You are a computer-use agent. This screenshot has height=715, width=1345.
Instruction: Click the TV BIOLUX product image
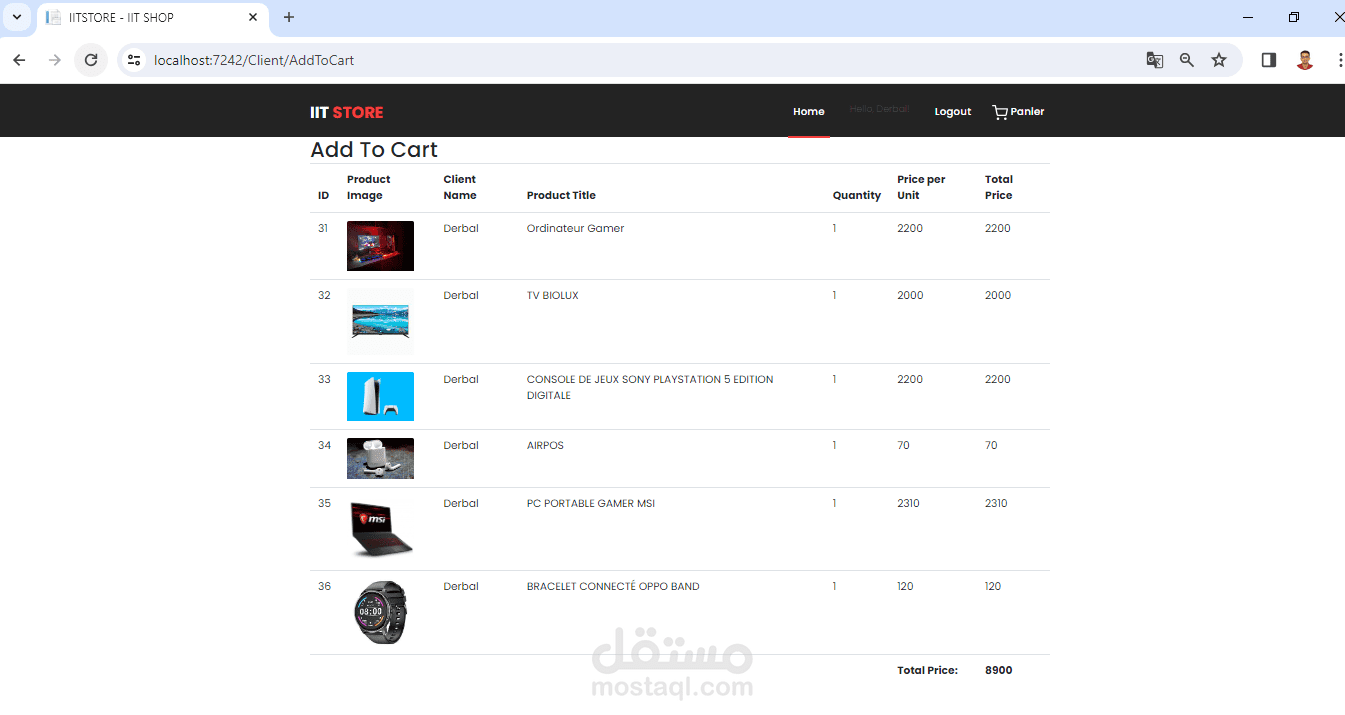(380, 321)
